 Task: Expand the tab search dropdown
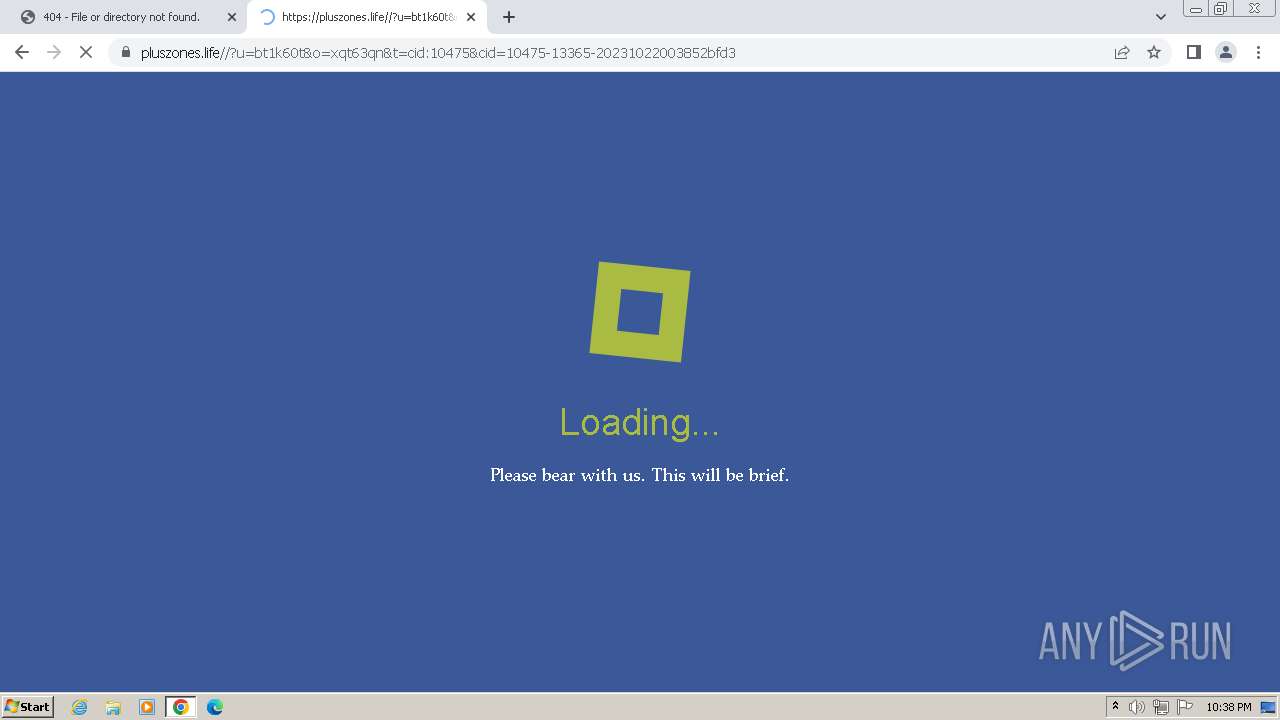(1160, 17)
